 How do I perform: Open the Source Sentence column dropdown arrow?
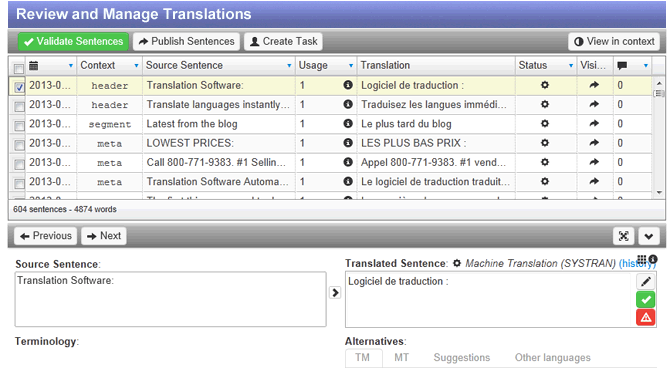pyautogui.click(x=289, y=66)
